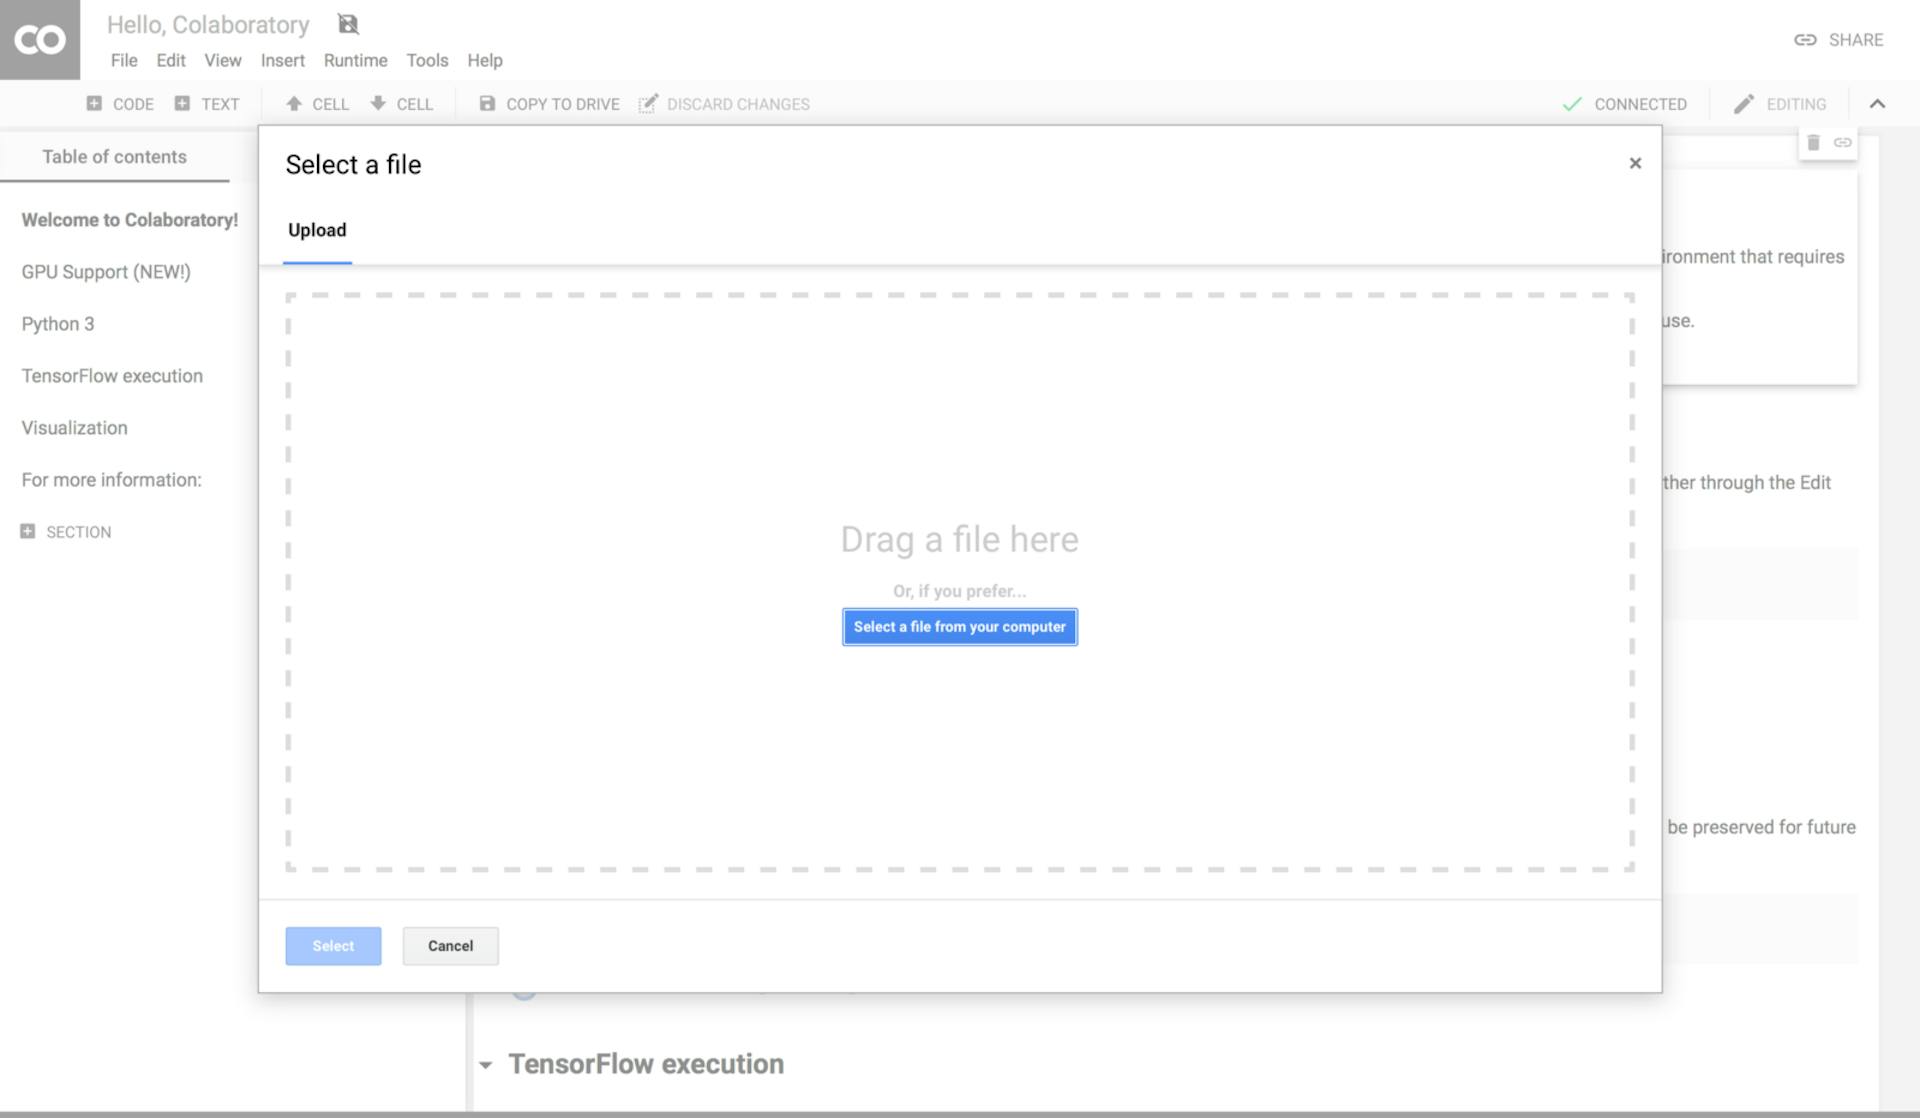Select a file from your computer
Image resolution: width=1920 pixels, height=1118 pixels.
(959, 626)
